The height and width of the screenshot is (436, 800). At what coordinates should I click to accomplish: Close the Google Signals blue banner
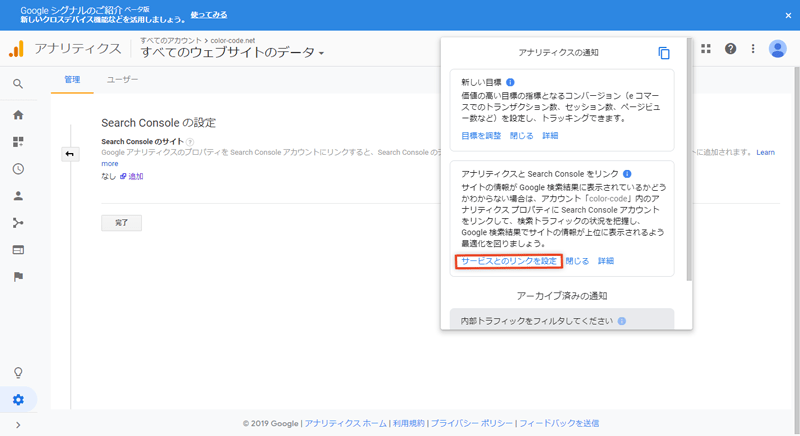pyautogui.click(x=788, y=15)
